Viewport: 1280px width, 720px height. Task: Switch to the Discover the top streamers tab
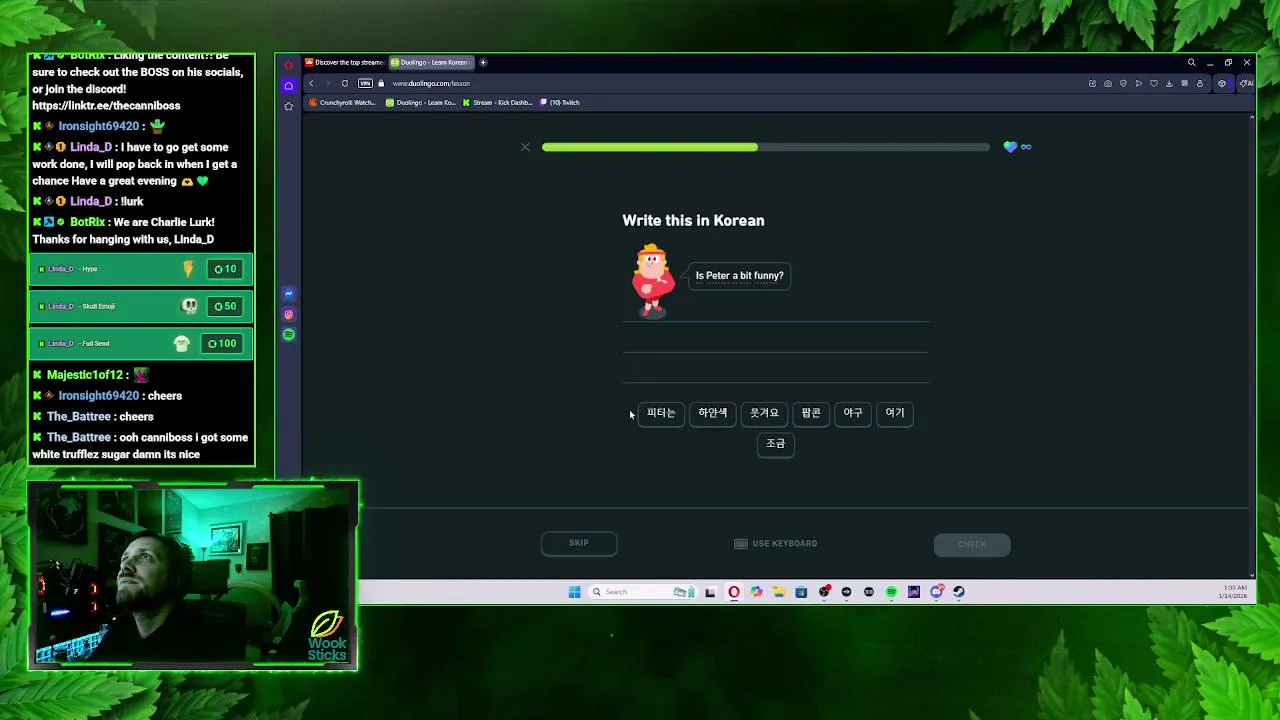click(344, 62)
